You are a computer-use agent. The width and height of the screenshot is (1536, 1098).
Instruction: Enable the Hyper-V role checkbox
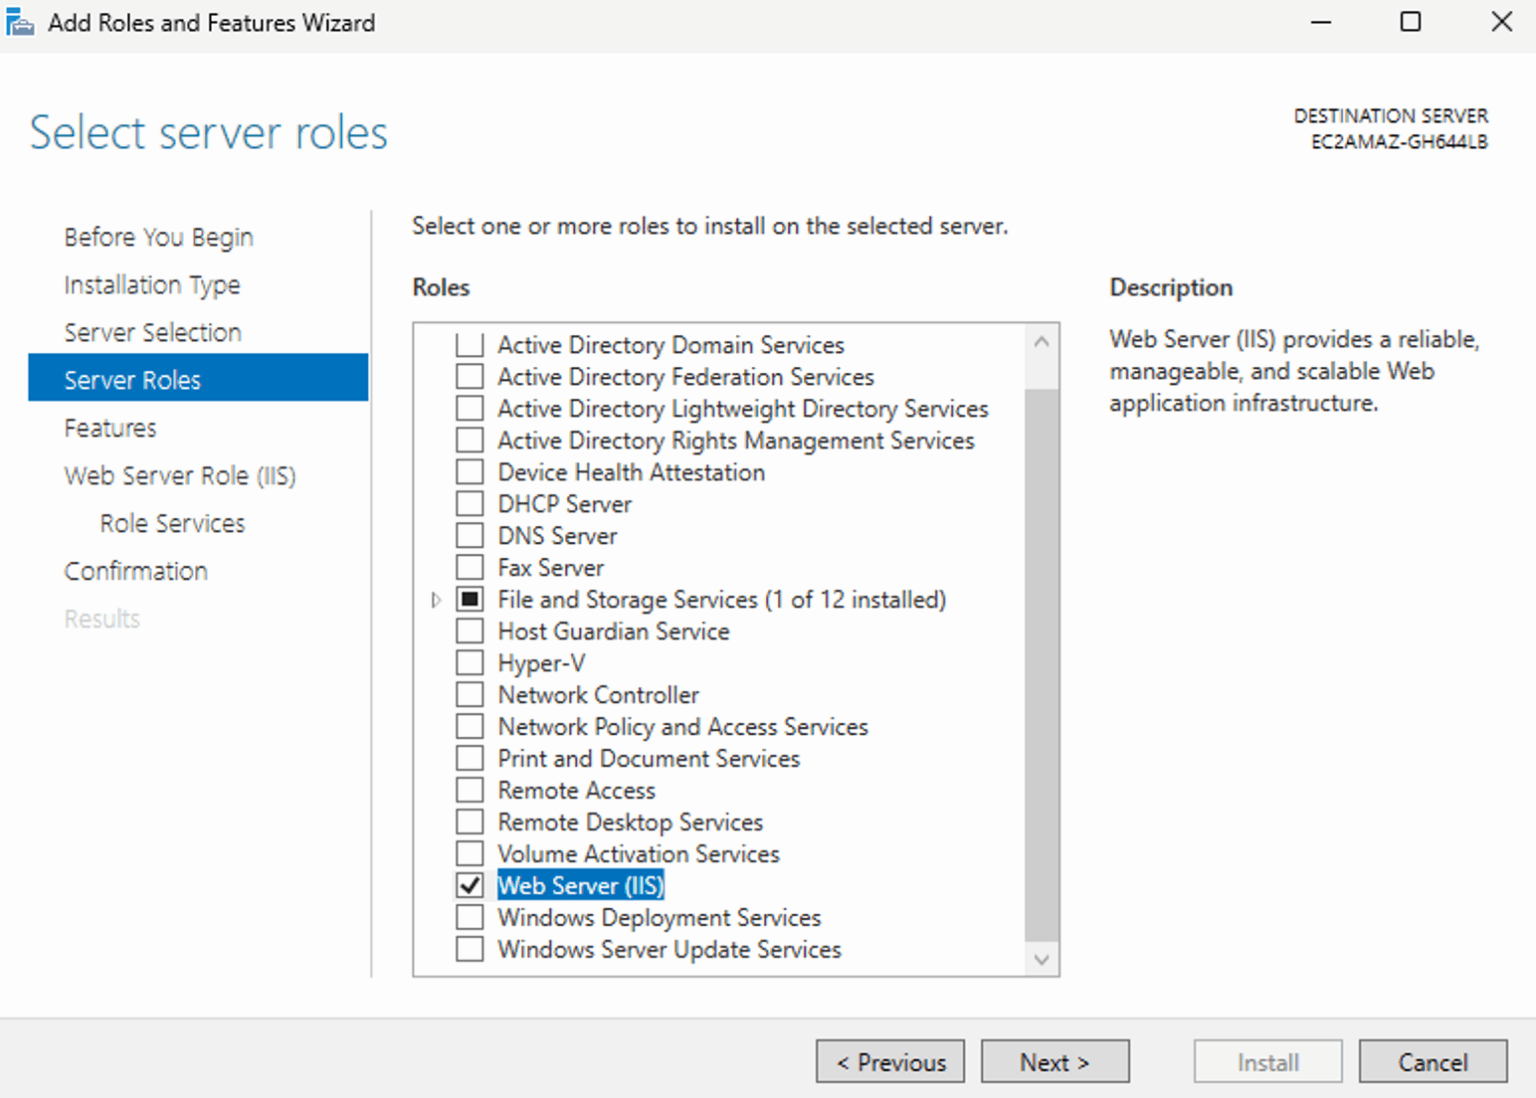point(469,663)
